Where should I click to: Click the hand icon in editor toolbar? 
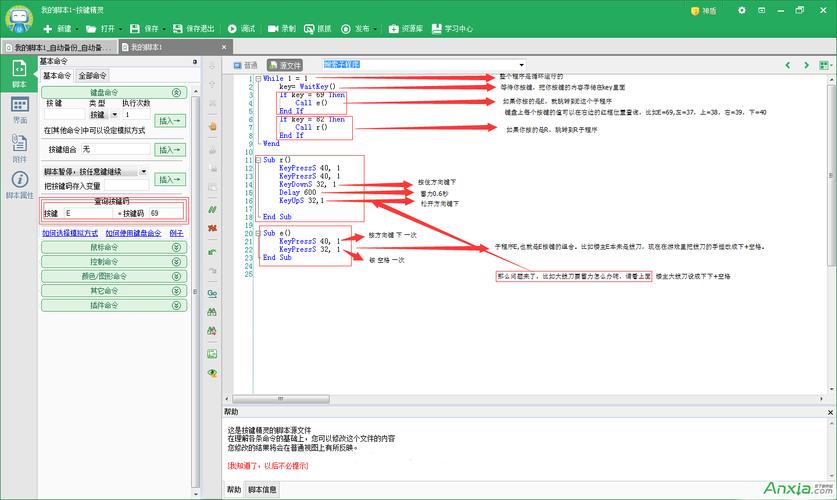[x=212, y=126]
